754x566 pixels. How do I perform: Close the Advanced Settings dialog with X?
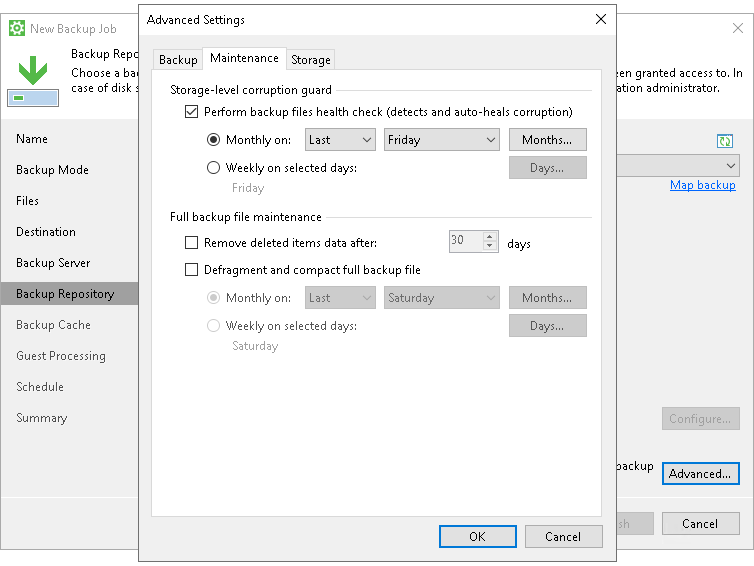tap(600, 19)
